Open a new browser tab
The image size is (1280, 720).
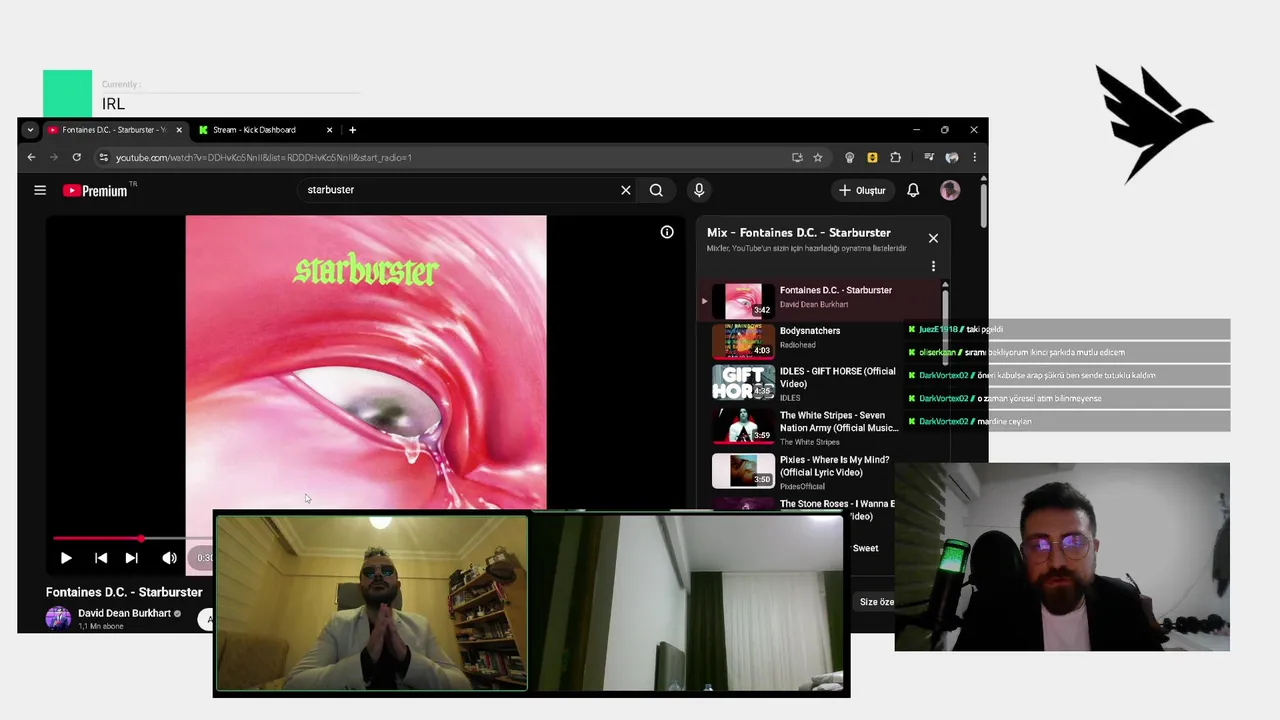(x=352, y=130)
